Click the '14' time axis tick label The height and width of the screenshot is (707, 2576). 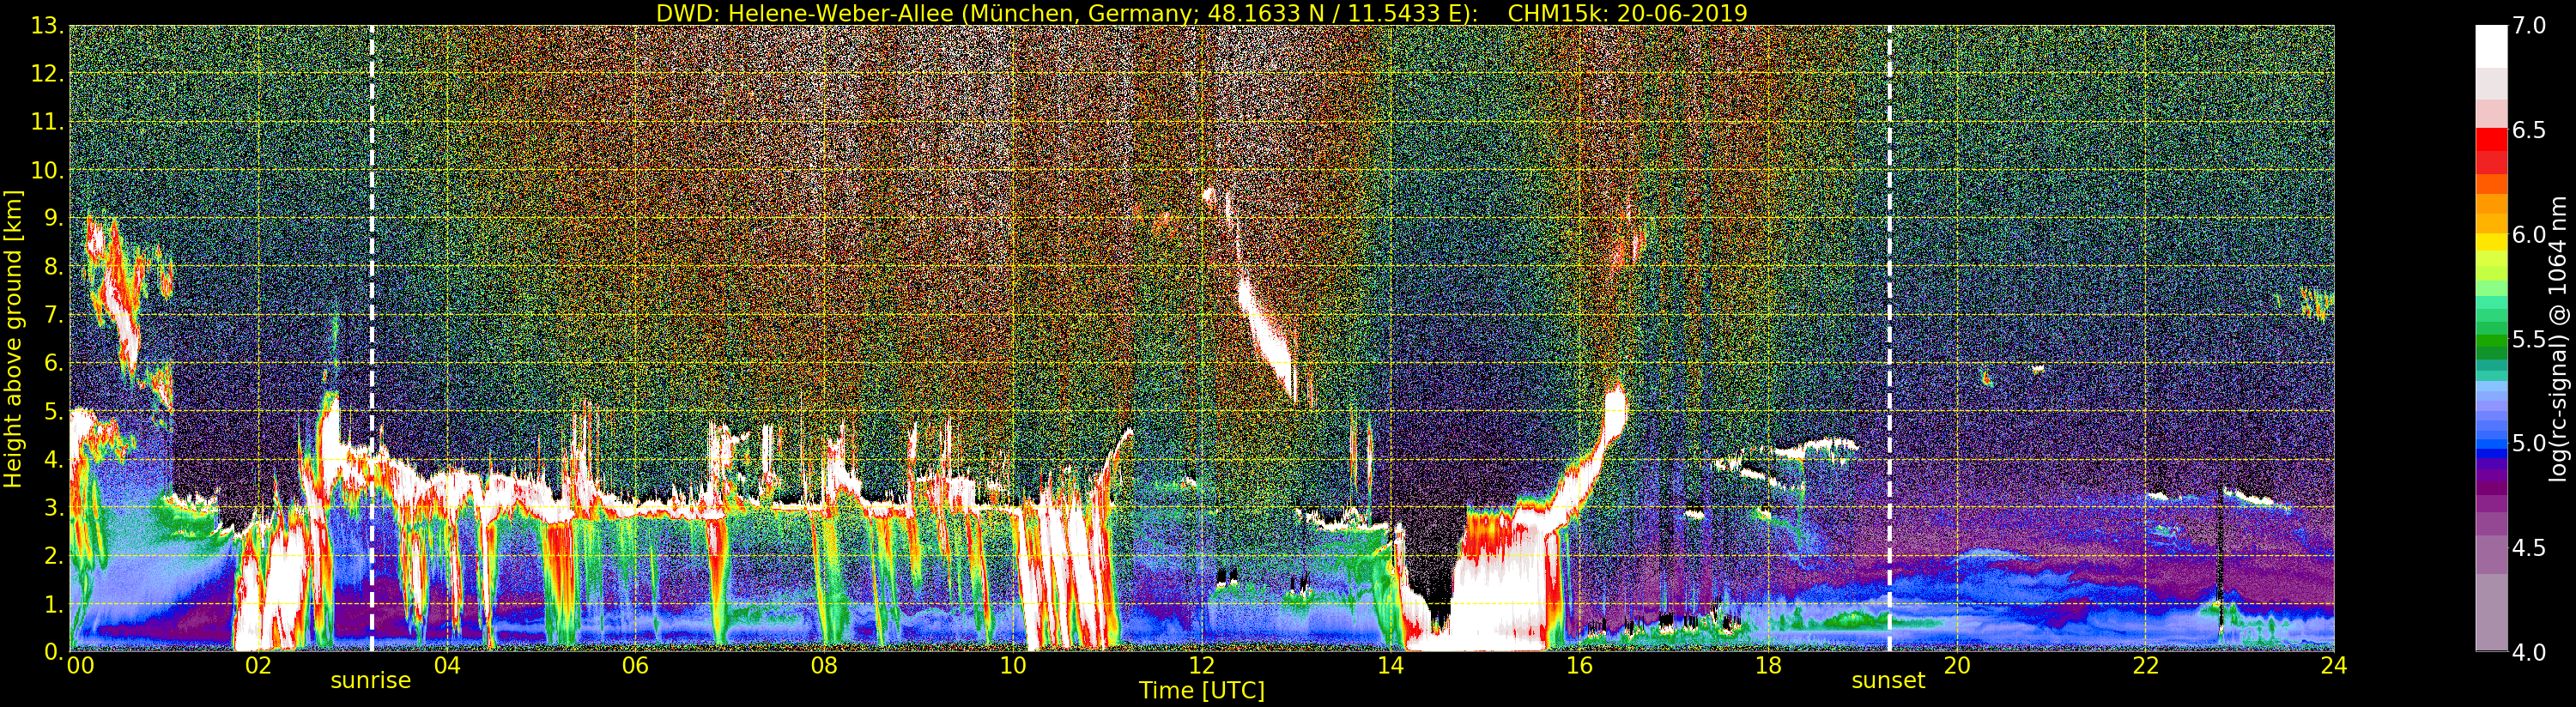pyautogui.click(x=1390, y=666)
